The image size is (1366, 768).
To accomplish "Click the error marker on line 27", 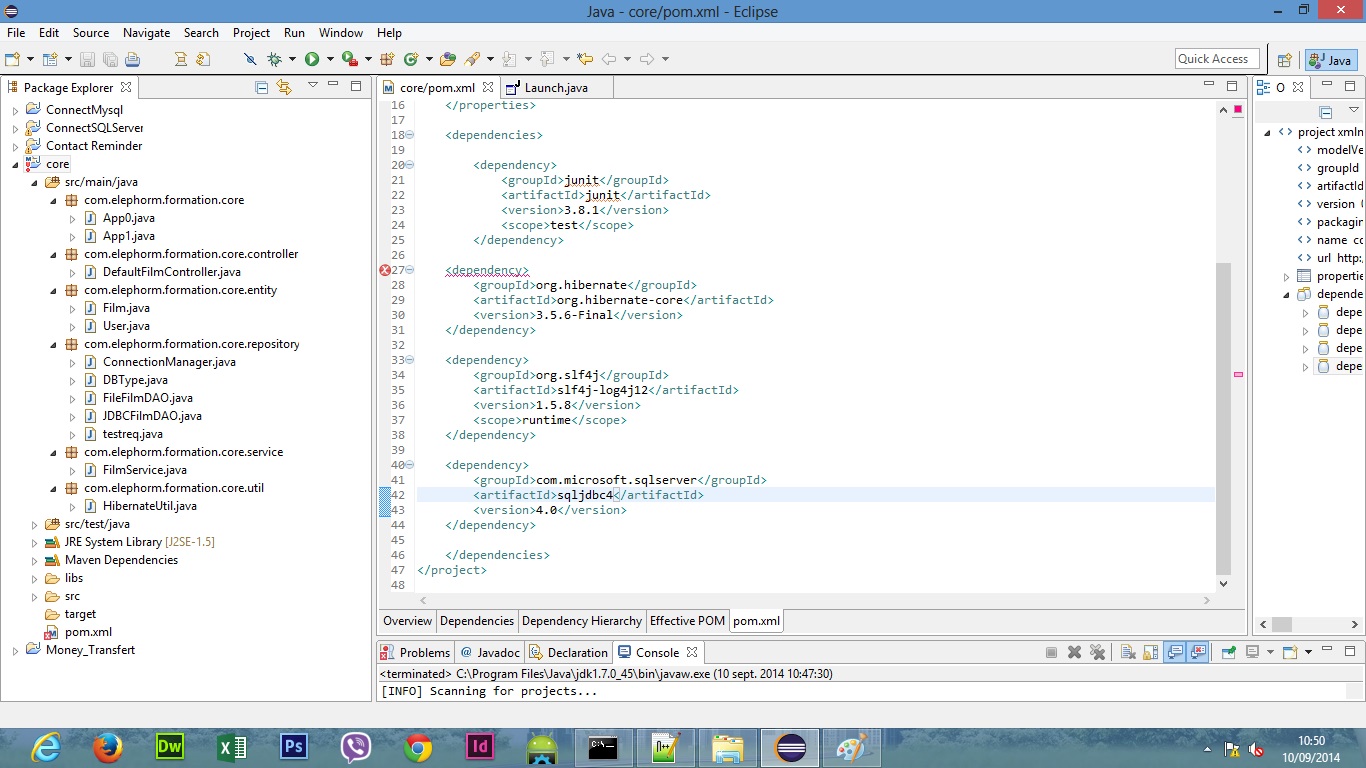I will click(385, 270).
